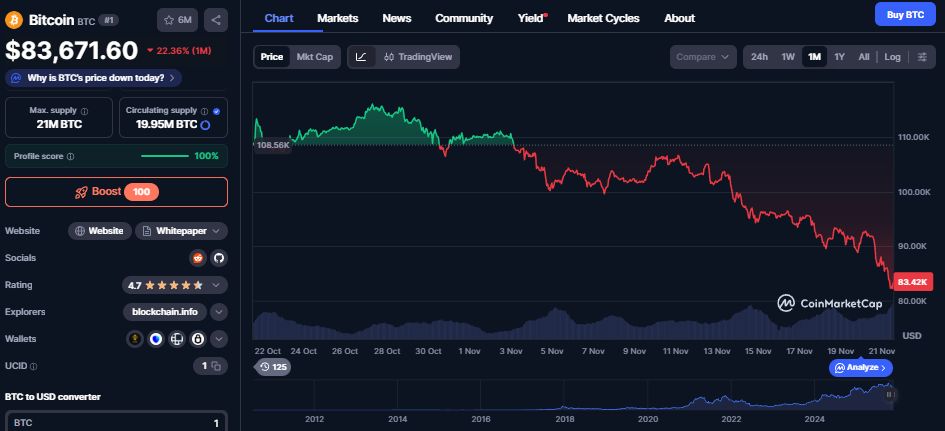
Task: Switch to the News tab
Action: (397, 18)
